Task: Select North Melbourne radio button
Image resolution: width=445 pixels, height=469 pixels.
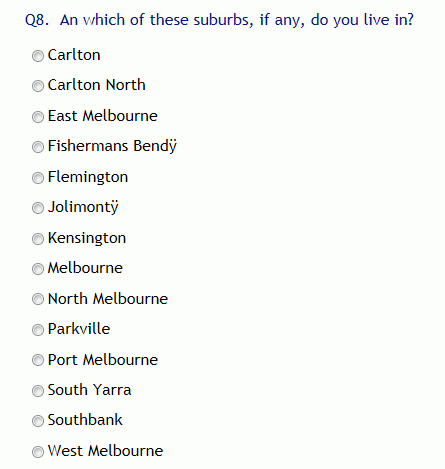Action: 38,299
